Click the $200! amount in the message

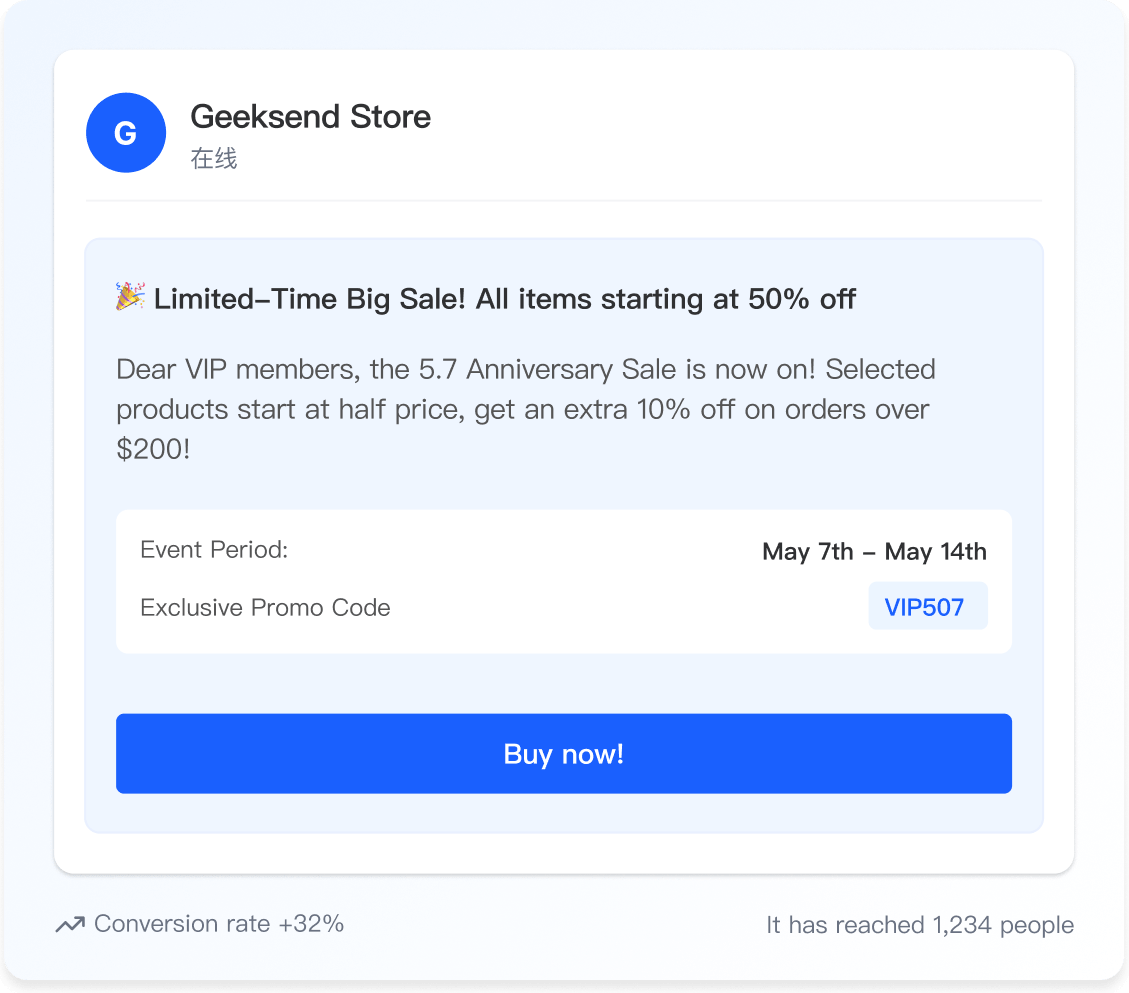coord(153,449)
